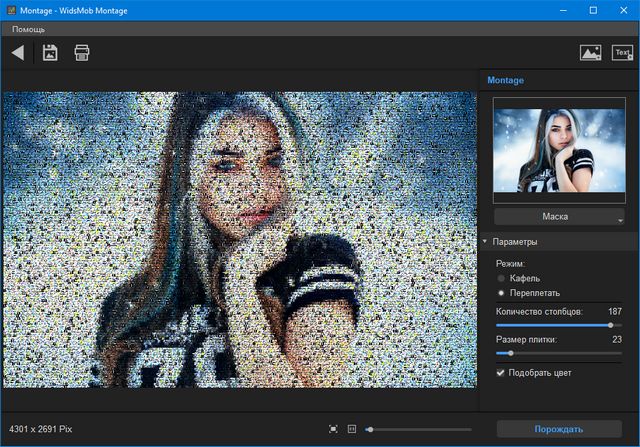The image size is (640, 447).
Task: Click the fit-to-screen zoom icon
Action: click(x=333, y=429)
